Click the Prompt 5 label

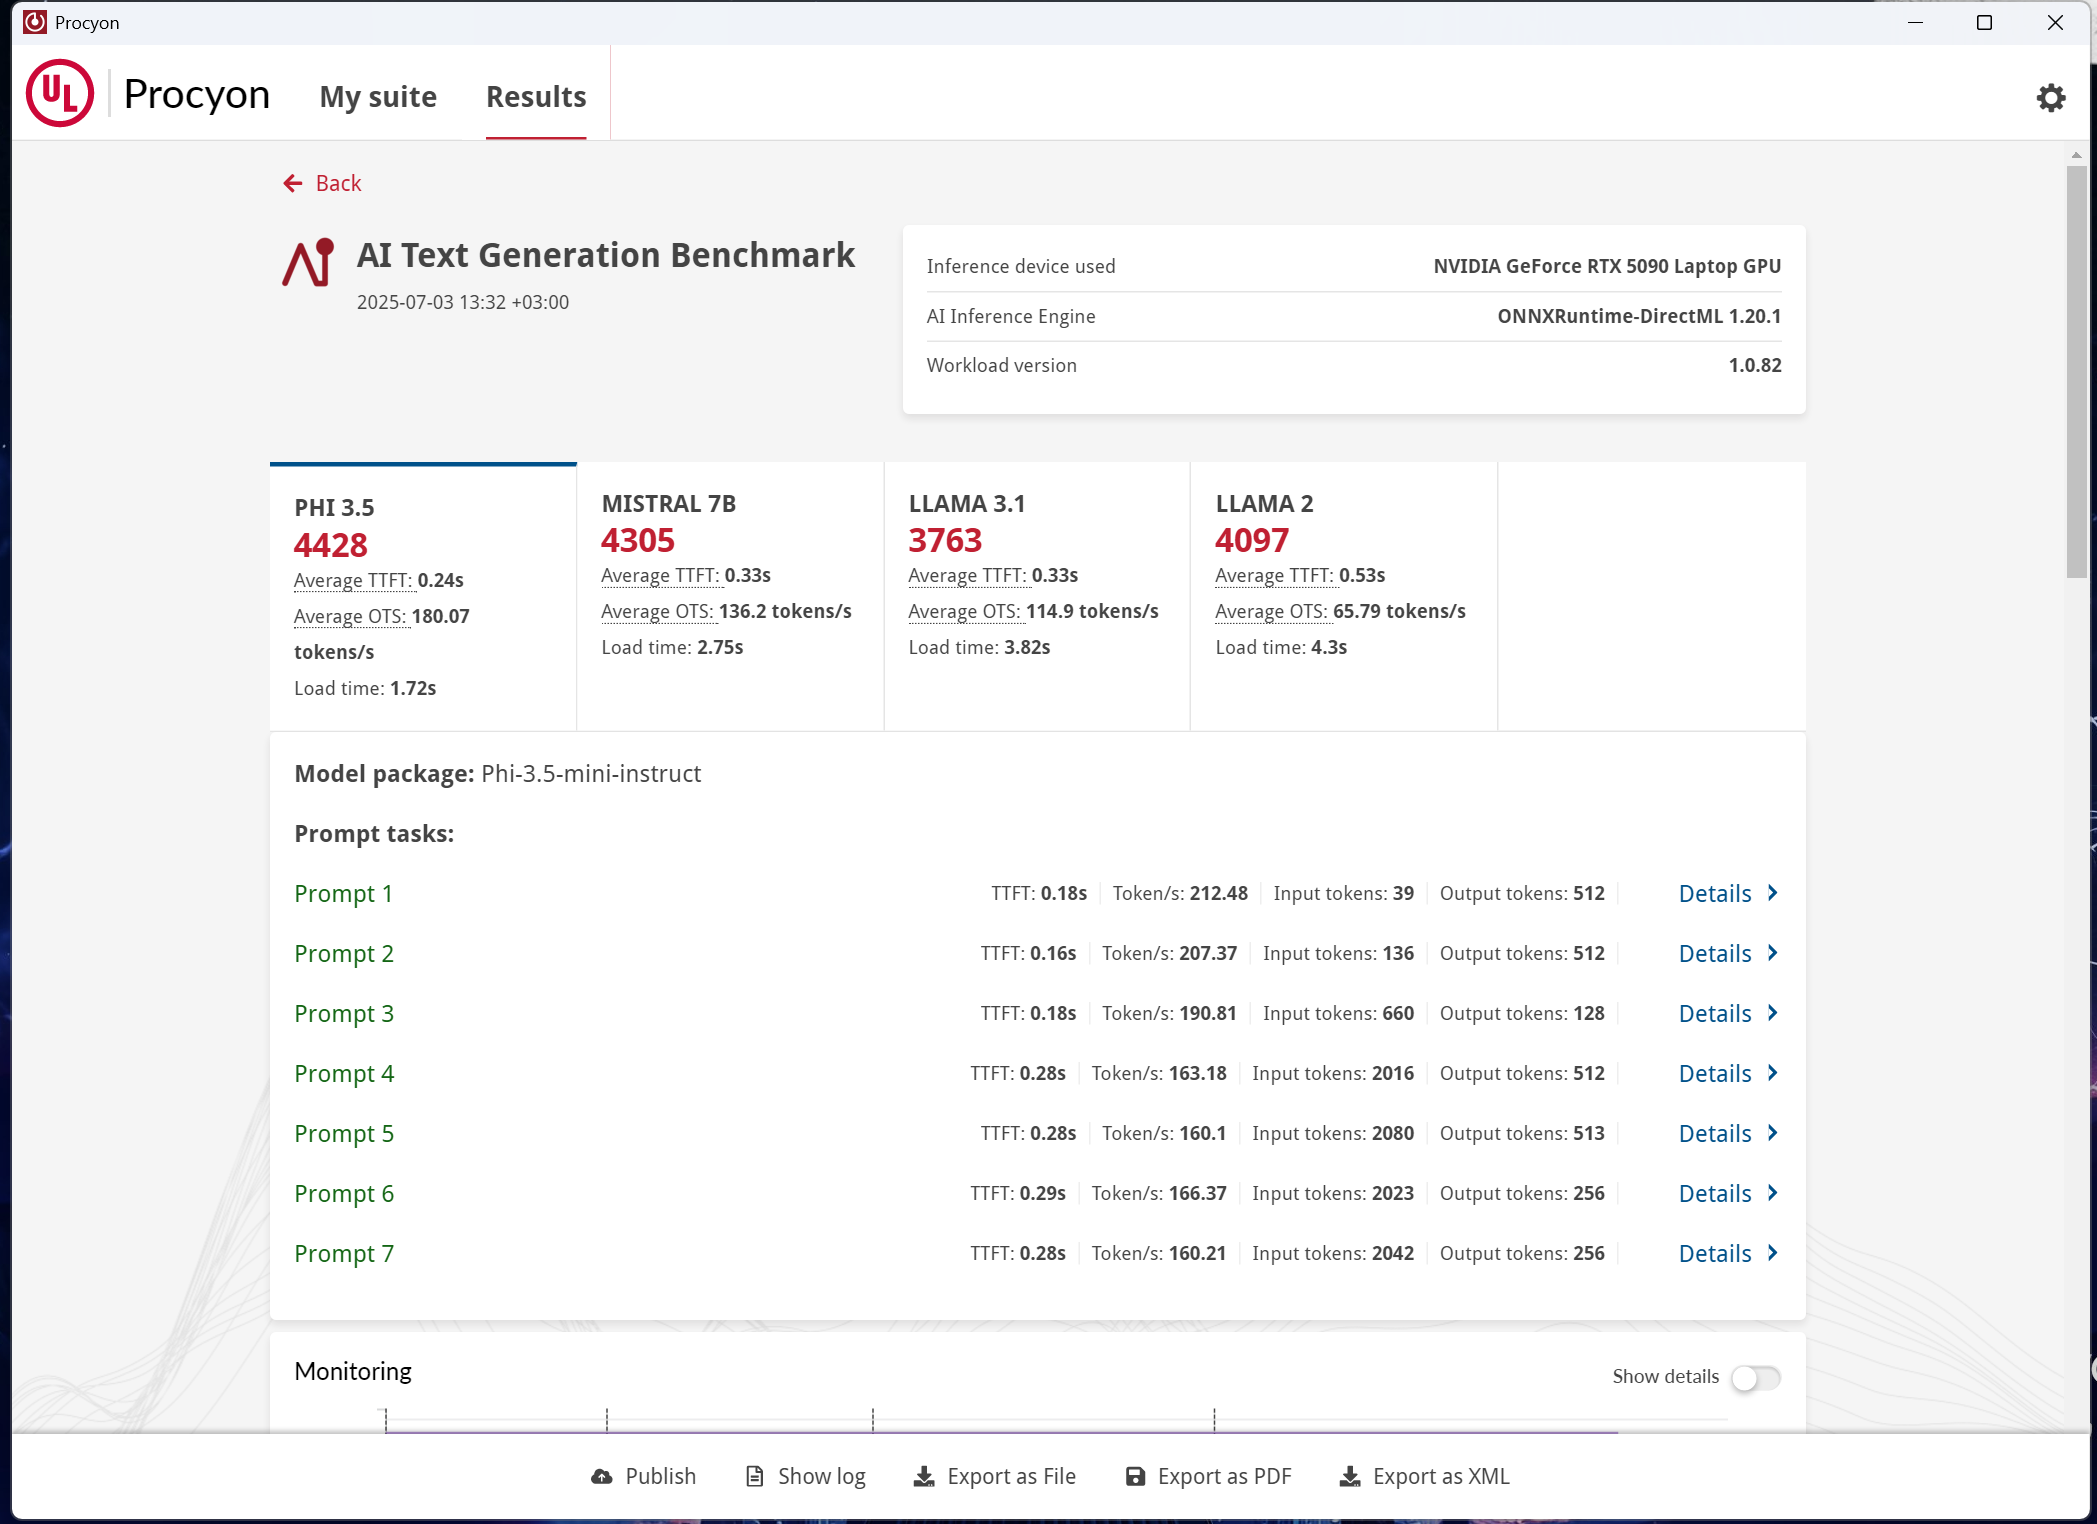(x=344, y=1134)
